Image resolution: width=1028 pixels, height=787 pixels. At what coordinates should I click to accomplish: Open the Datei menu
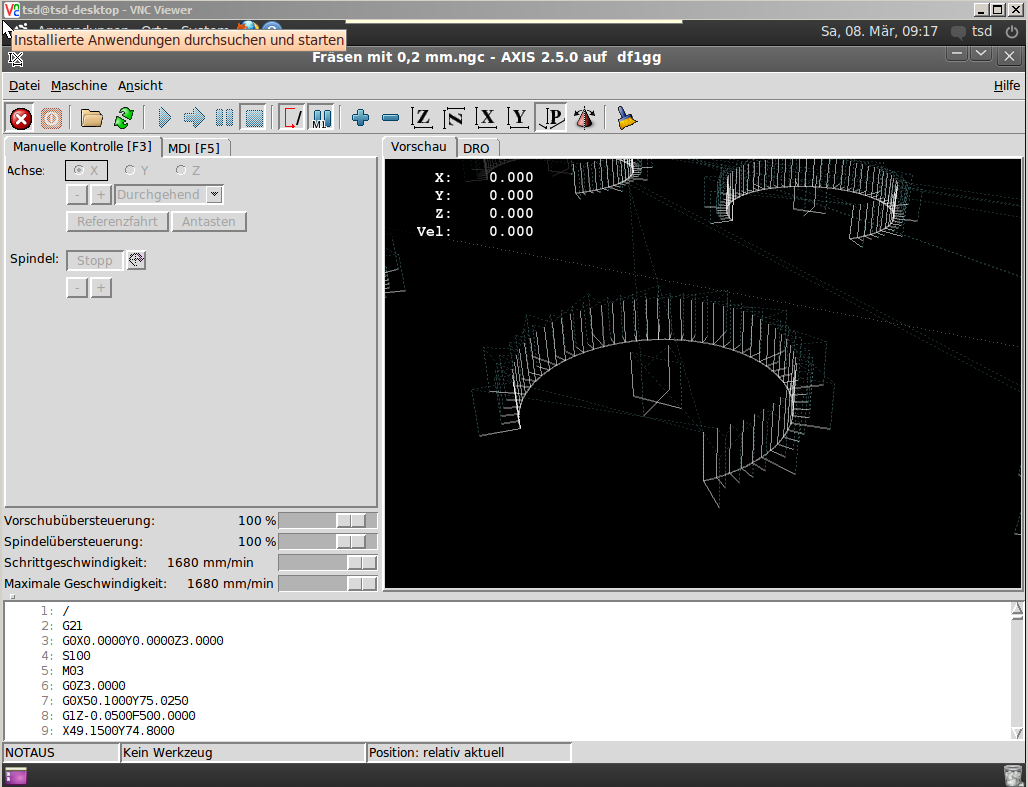24,86
